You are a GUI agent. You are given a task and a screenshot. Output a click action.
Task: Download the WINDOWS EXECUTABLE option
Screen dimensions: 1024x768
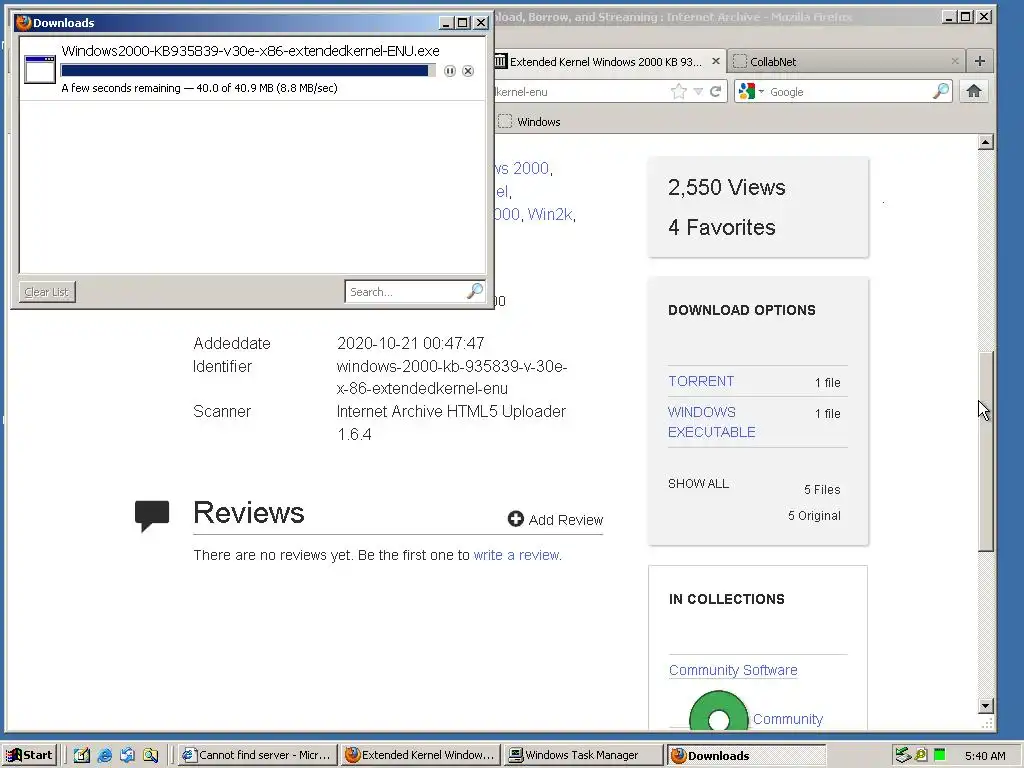711,422
